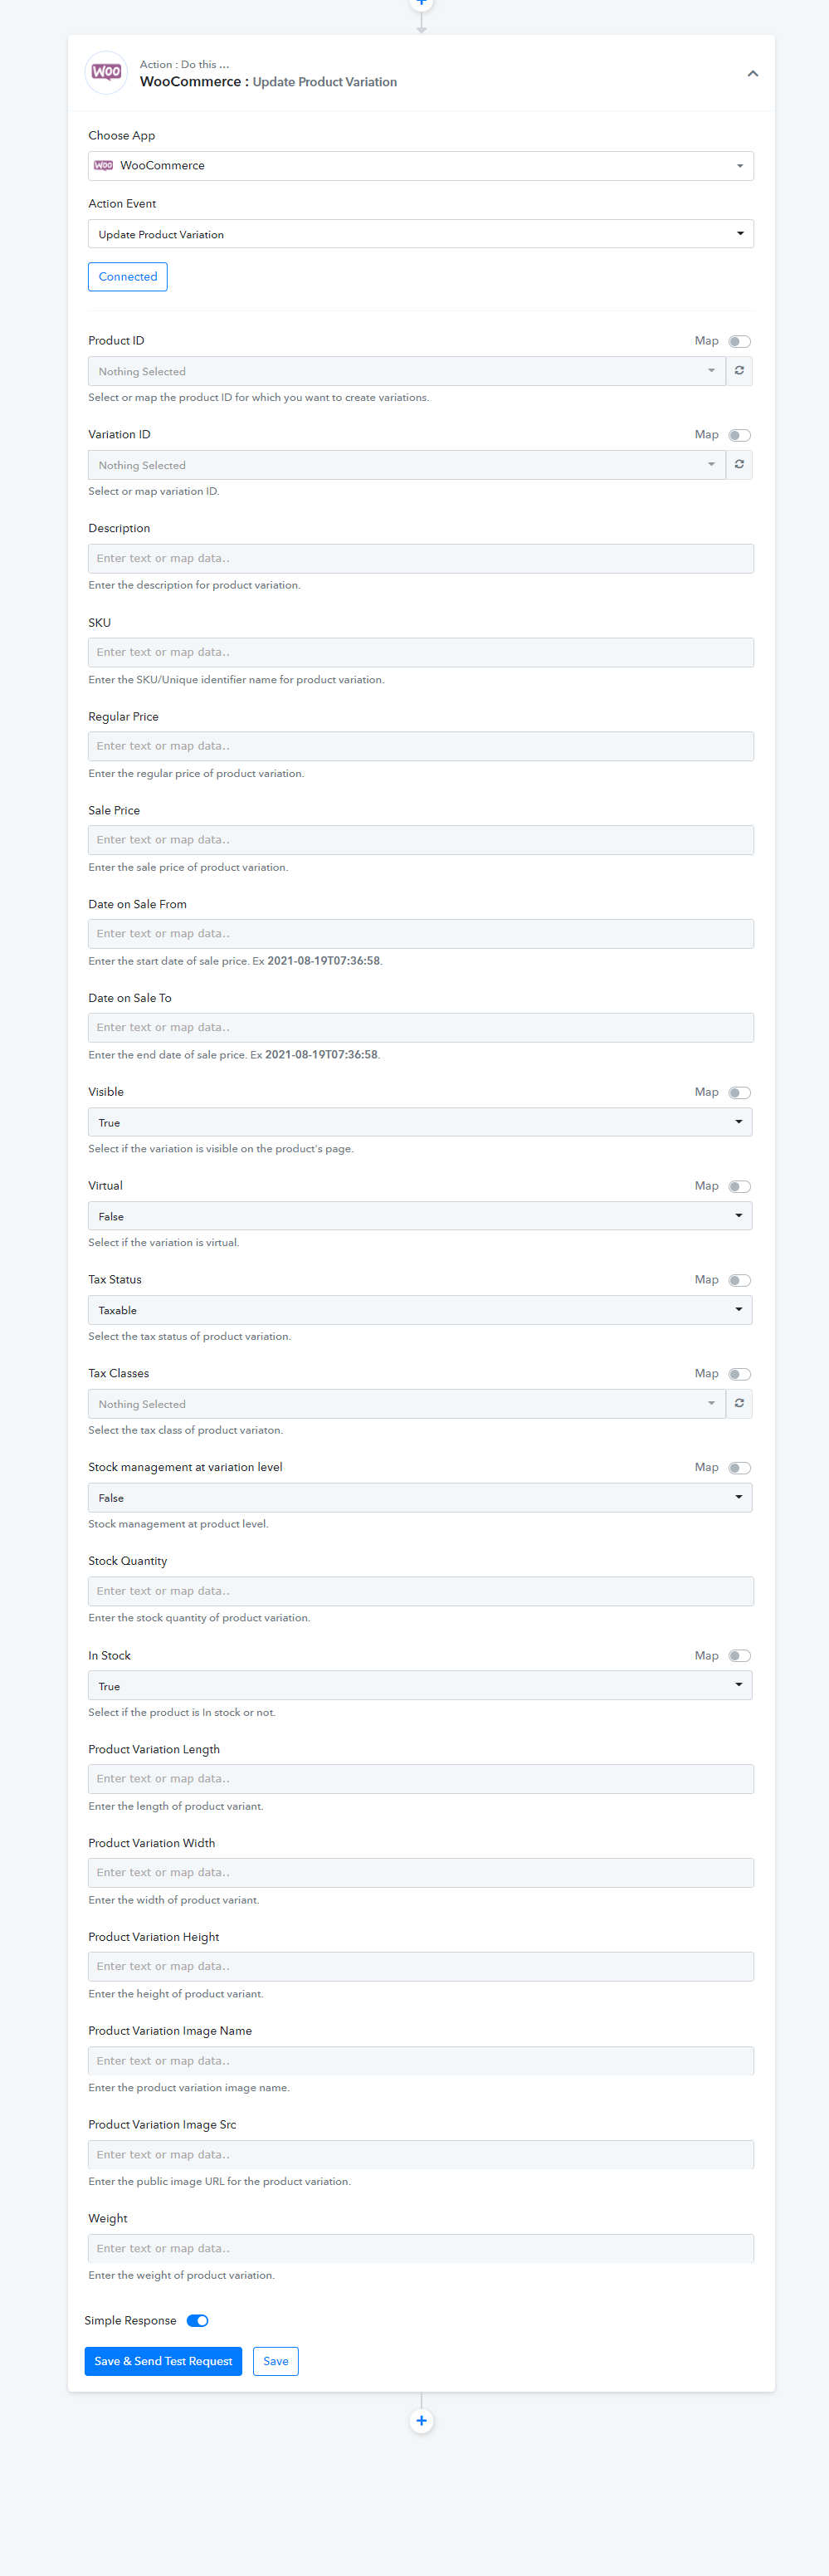This screenshot has width=829, height=2576.
Task: Refresh the Product ID list
Action: (739, 371)
